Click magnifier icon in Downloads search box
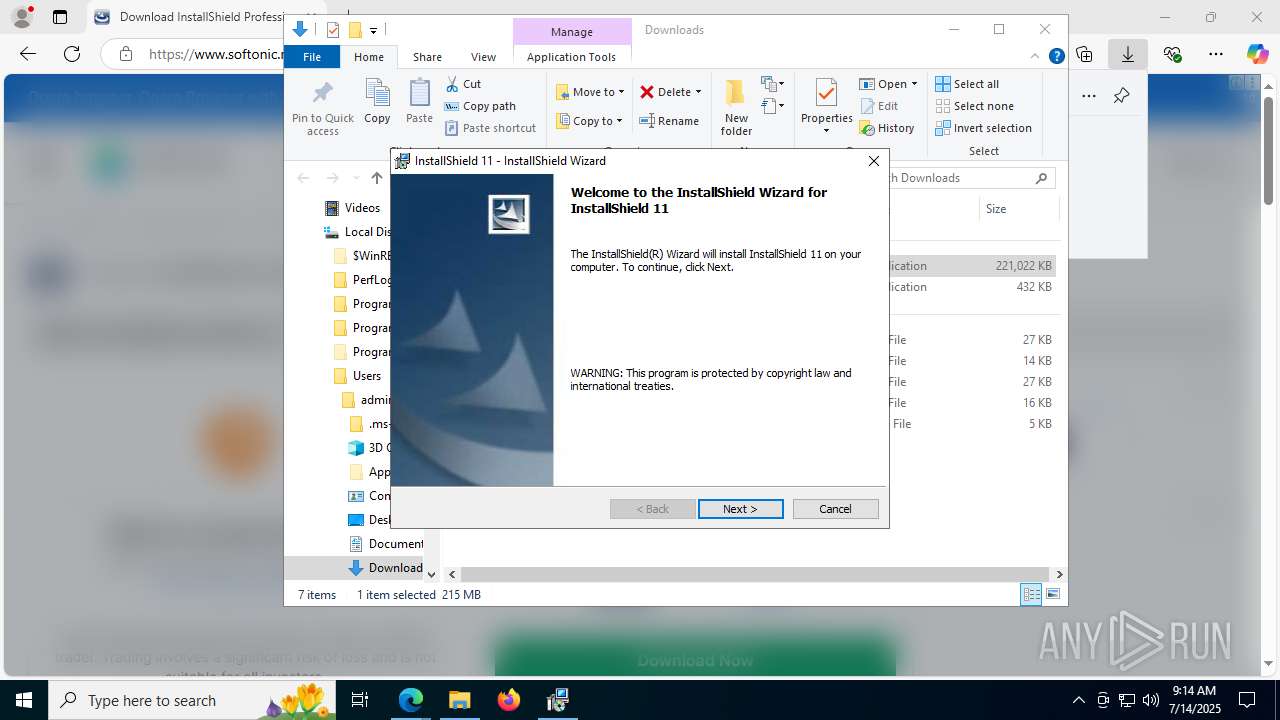Screen dimensions: 1280x720 [1041, 178]
